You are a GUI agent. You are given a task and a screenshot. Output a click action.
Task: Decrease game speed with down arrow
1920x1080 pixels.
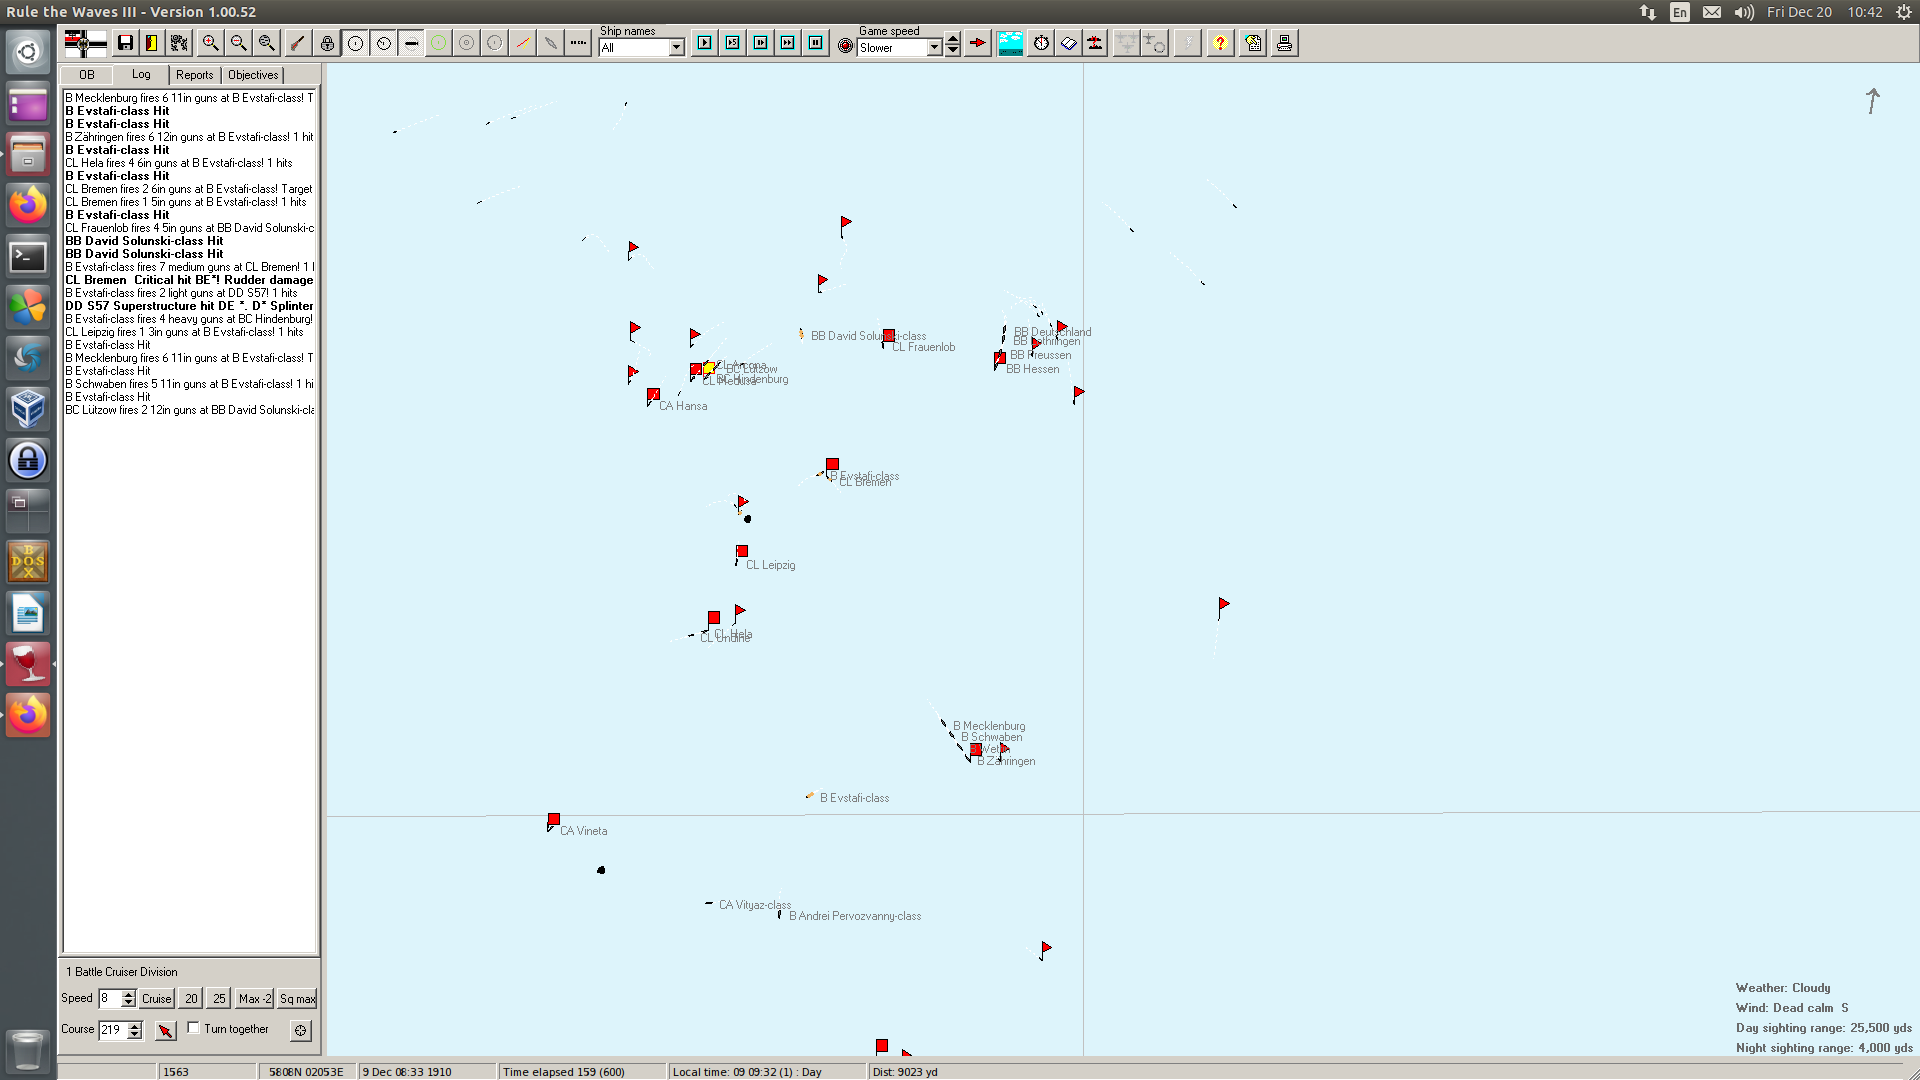click(x=953, y=49)
